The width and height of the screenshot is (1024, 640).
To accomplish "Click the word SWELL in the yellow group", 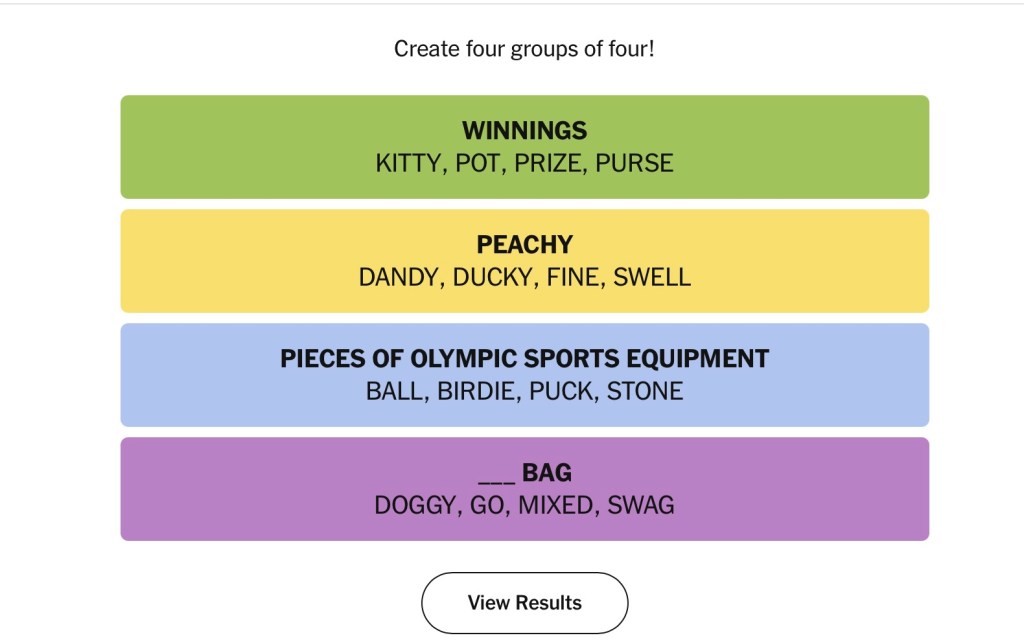I will 652,277.
